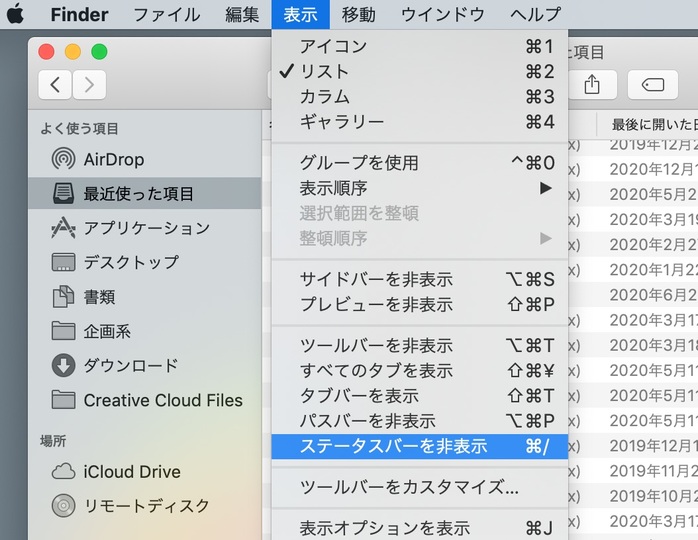Open the 移動 menu

coord(359,15)
